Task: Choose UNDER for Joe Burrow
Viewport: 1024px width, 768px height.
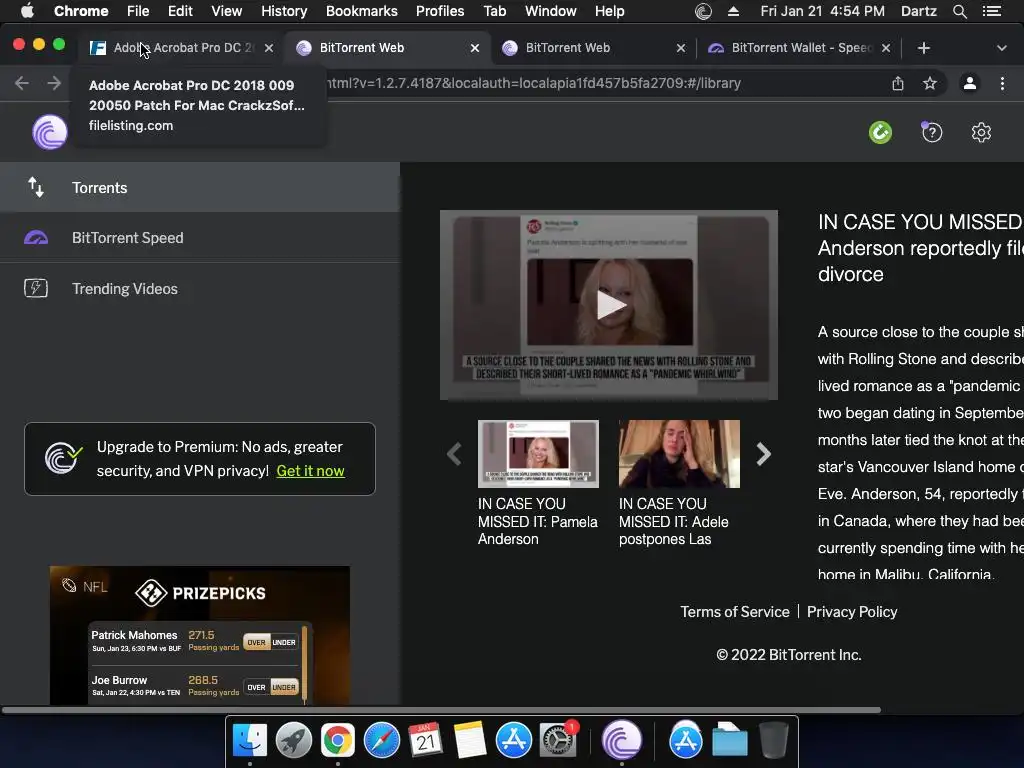Action: tap(283, 687)
